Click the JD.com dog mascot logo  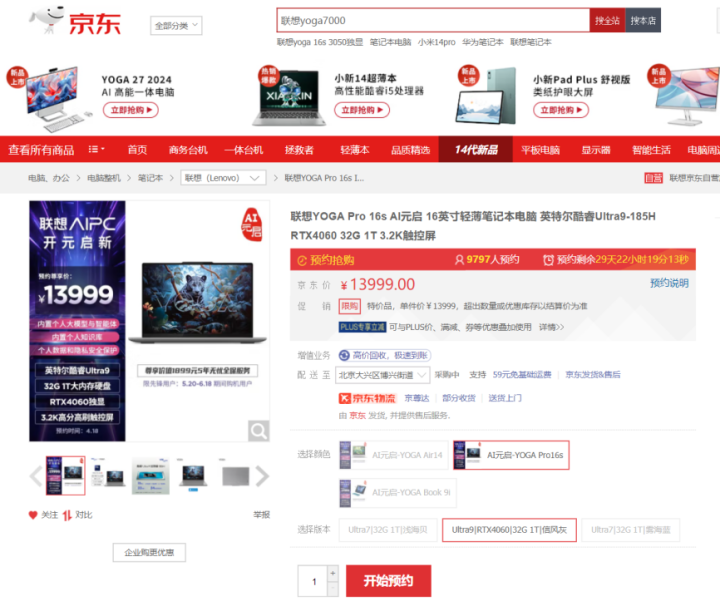click(46, 20)
